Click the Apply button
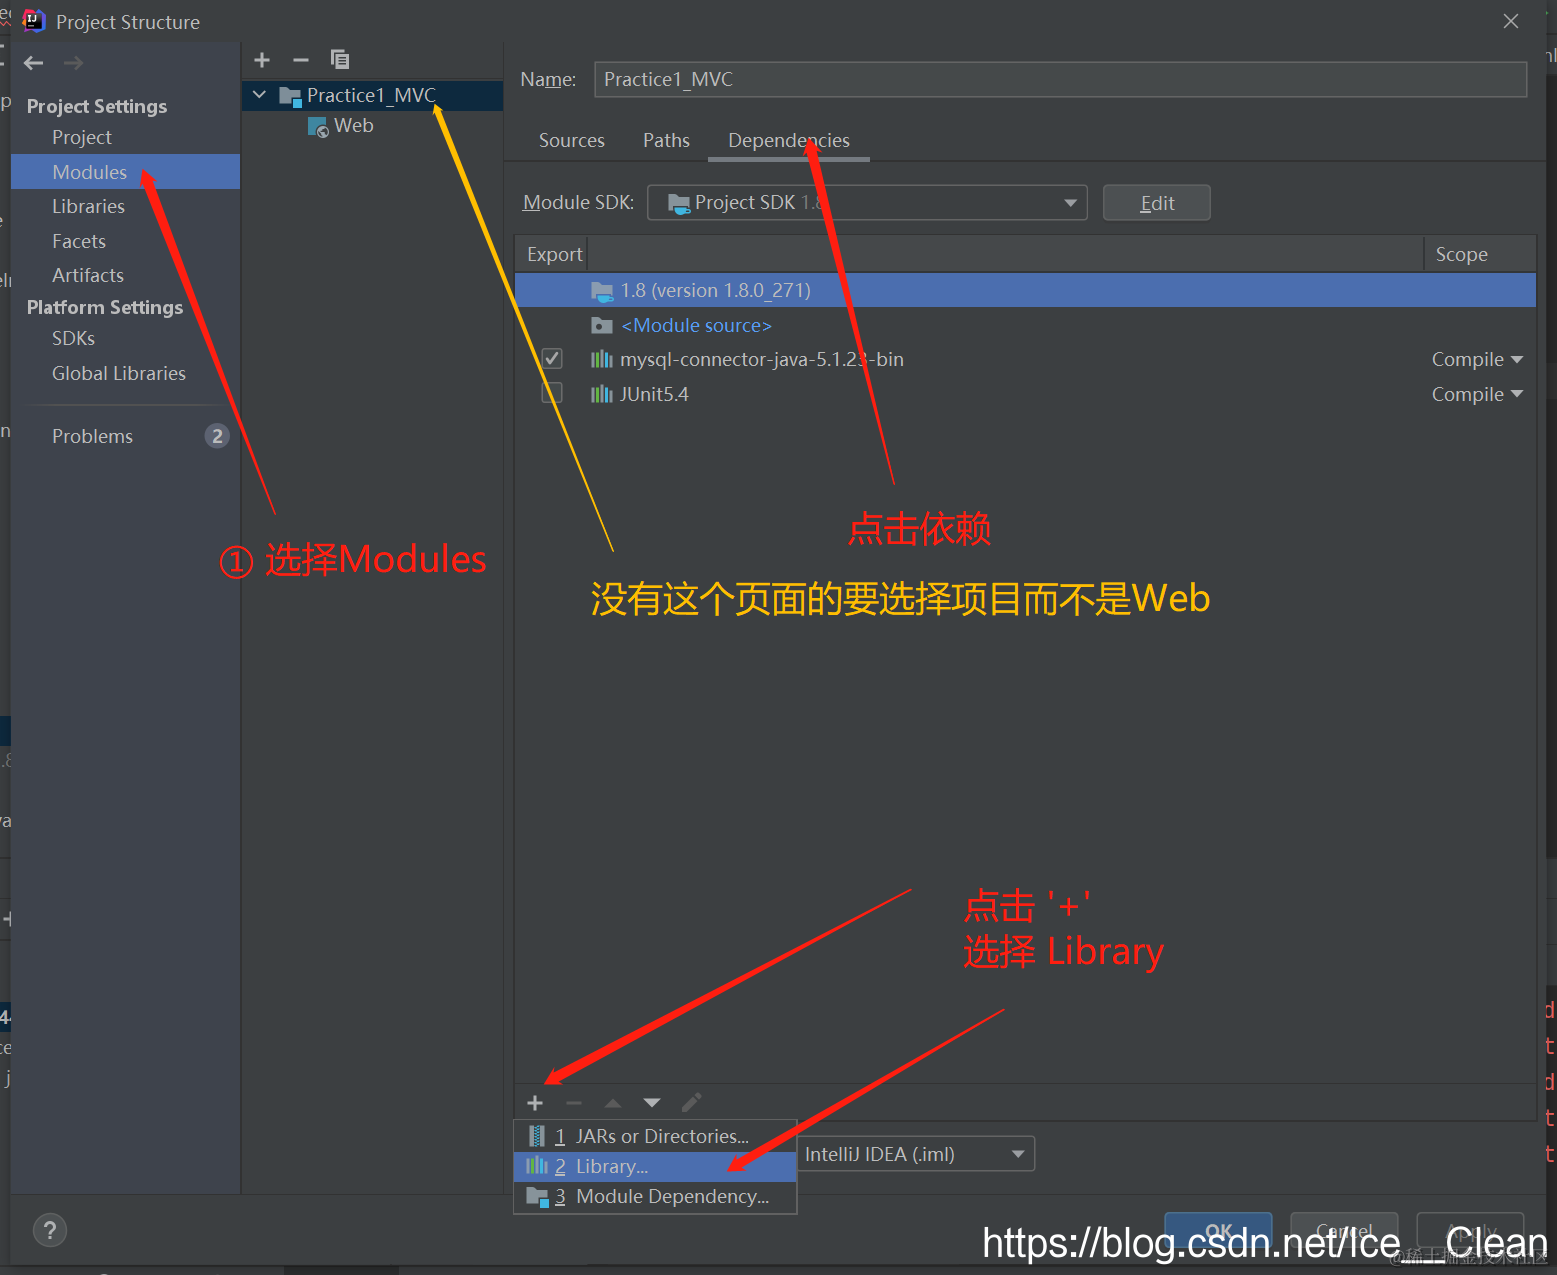This screenshot has width=1557, height=1275. click(x=1470, y=1231)
